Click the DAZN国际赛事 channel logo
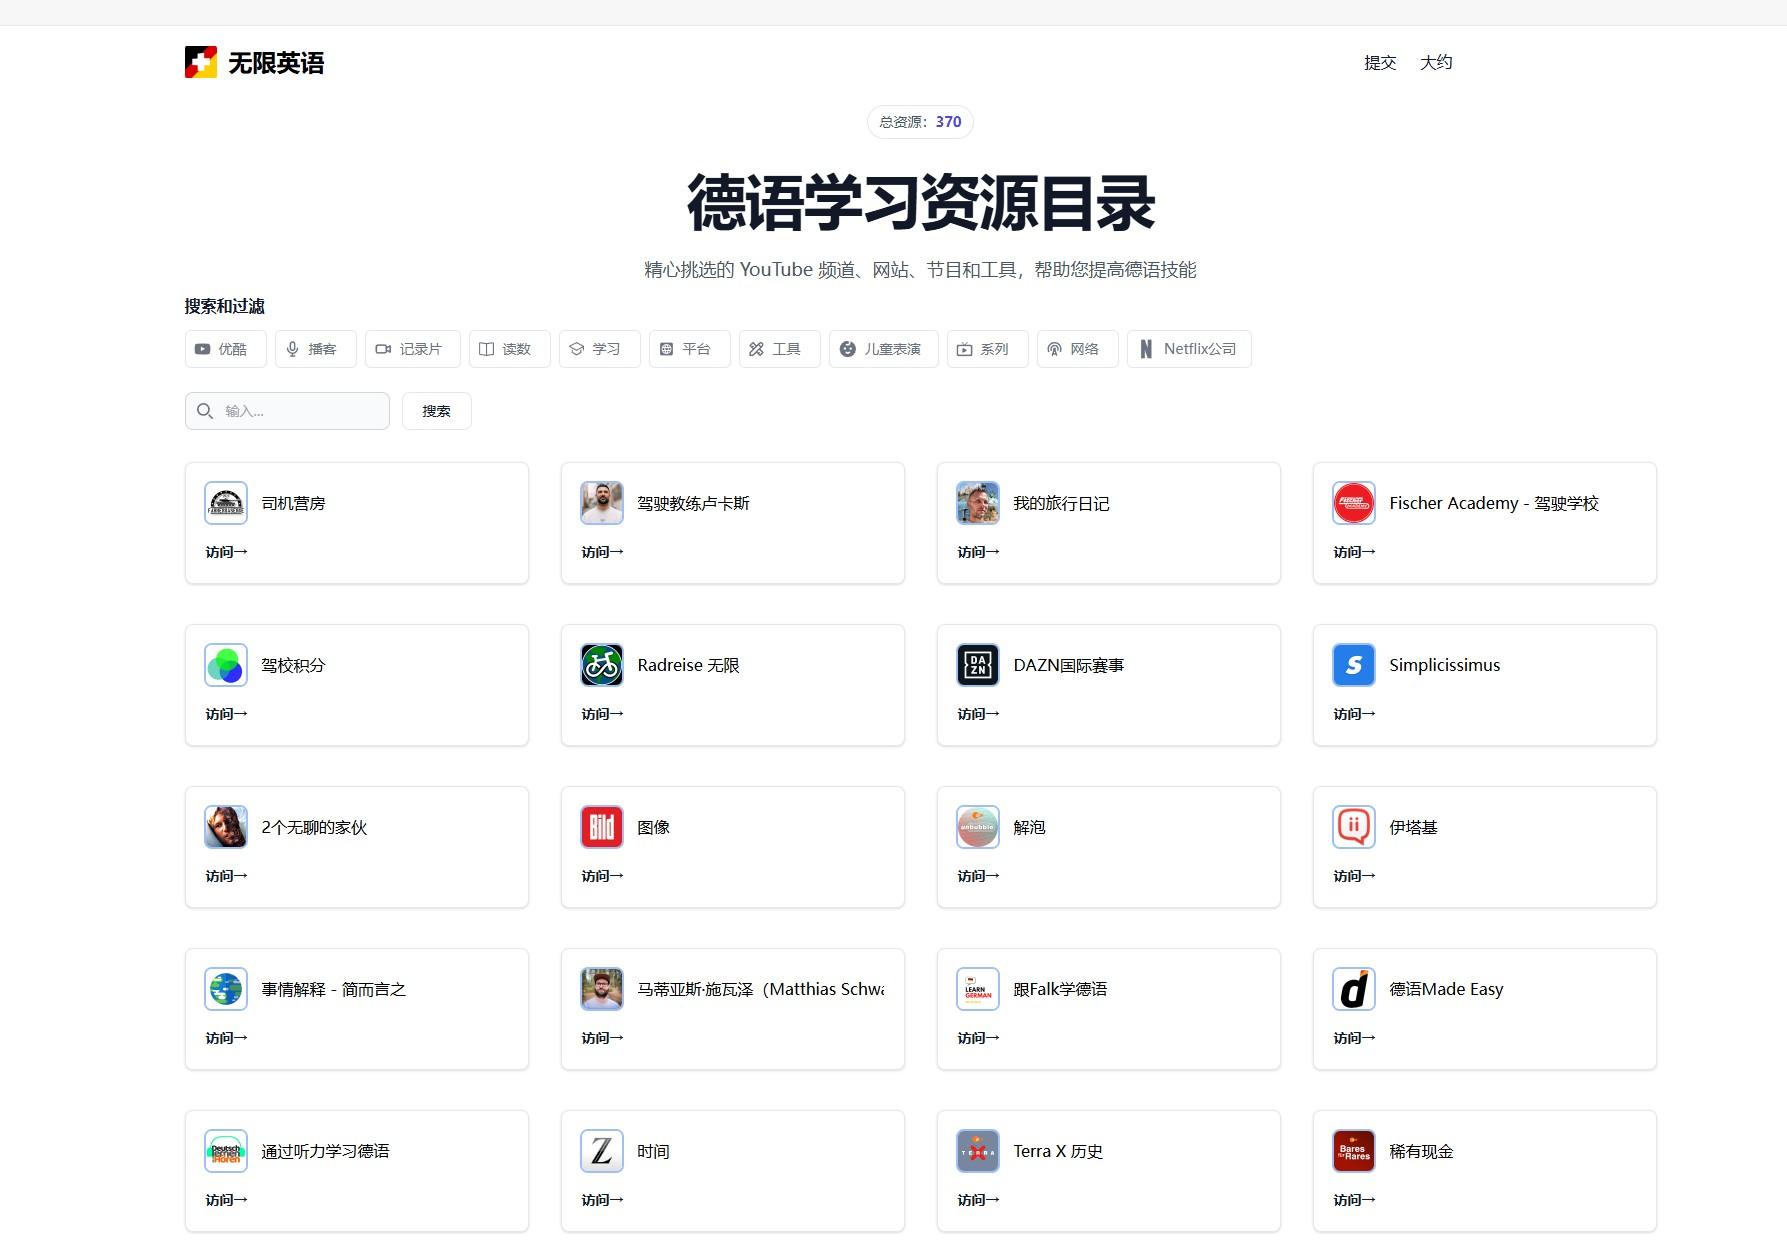This screenshot has height=1252, width=1787. coord(977,665)
